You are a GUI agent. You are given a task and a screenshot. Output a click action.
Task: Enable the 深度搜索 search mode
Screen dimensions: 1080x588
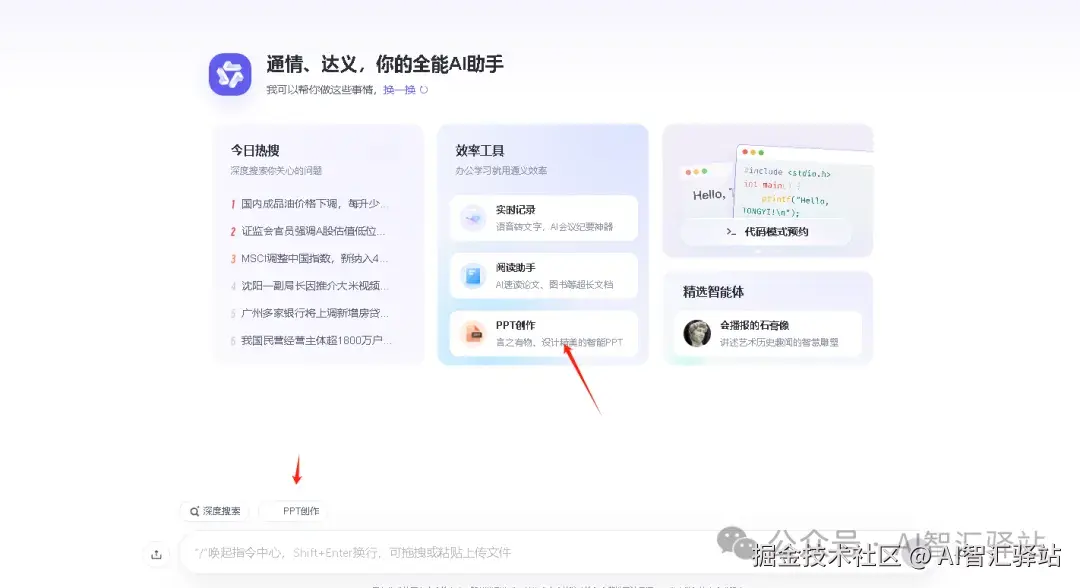[x=215, y=510]
